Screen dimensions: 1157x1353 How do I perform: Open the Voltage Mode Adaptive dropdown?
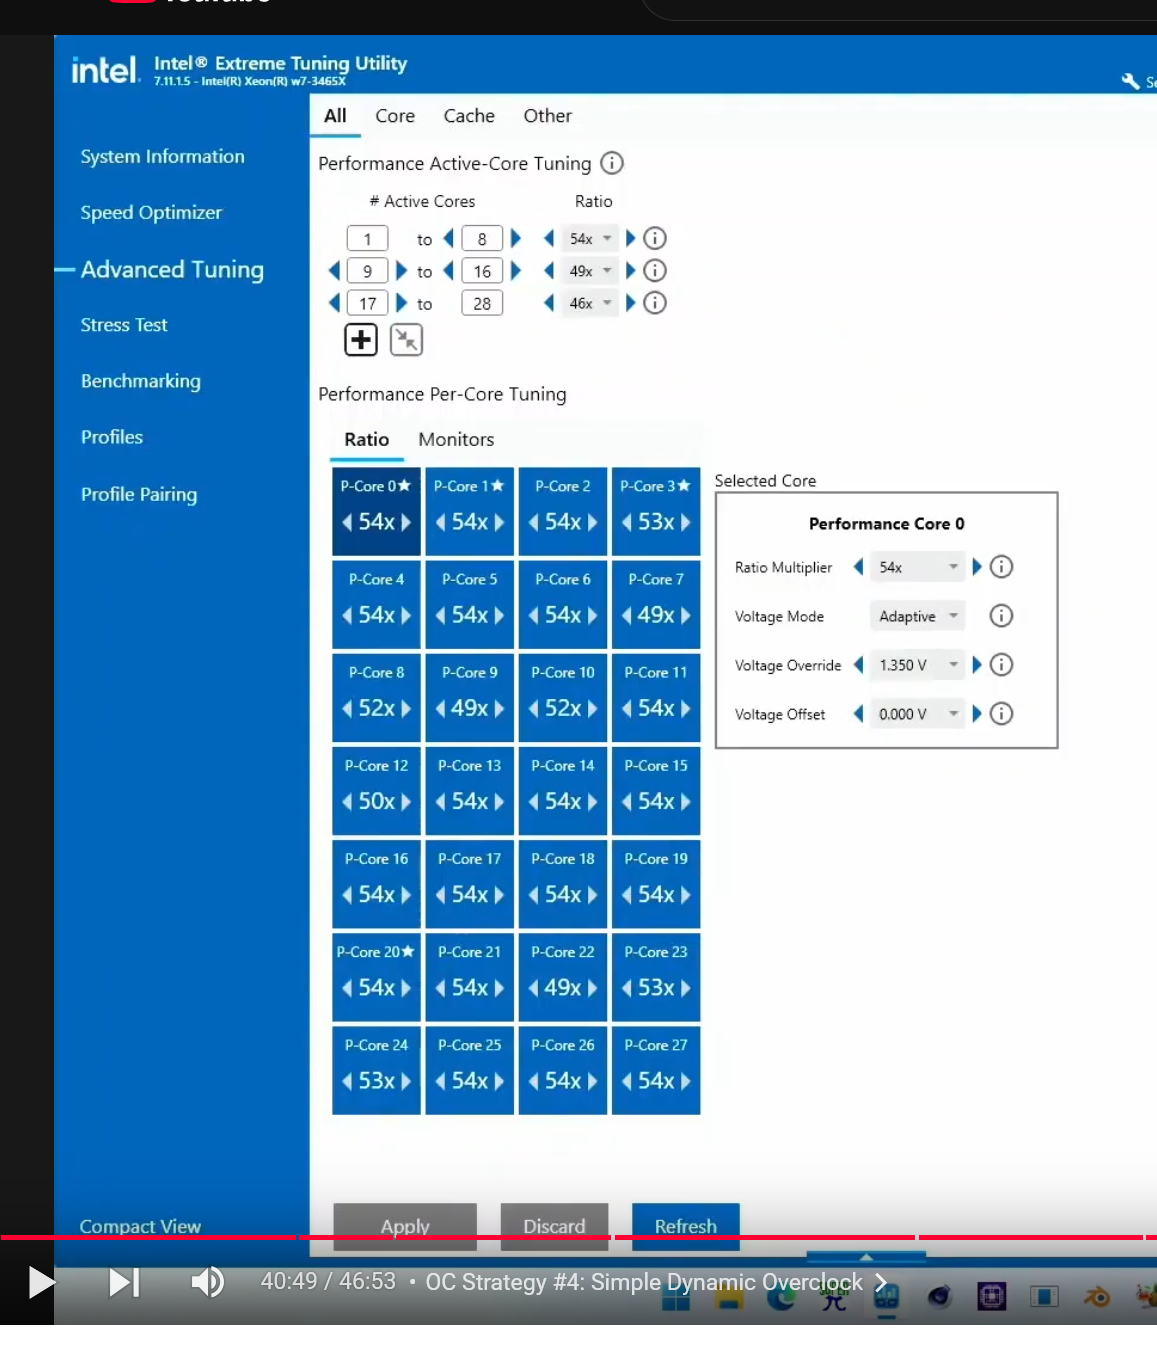pos(917,616)
